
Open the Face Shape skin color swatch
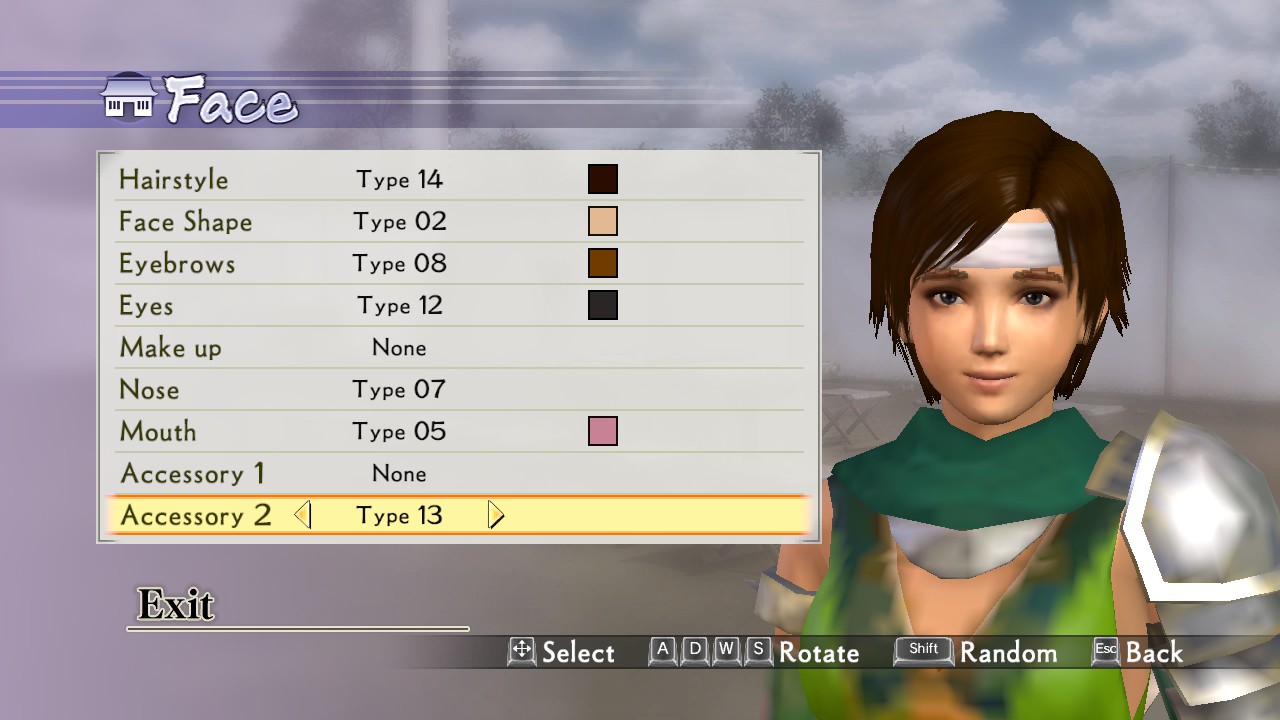pos(603,221)
